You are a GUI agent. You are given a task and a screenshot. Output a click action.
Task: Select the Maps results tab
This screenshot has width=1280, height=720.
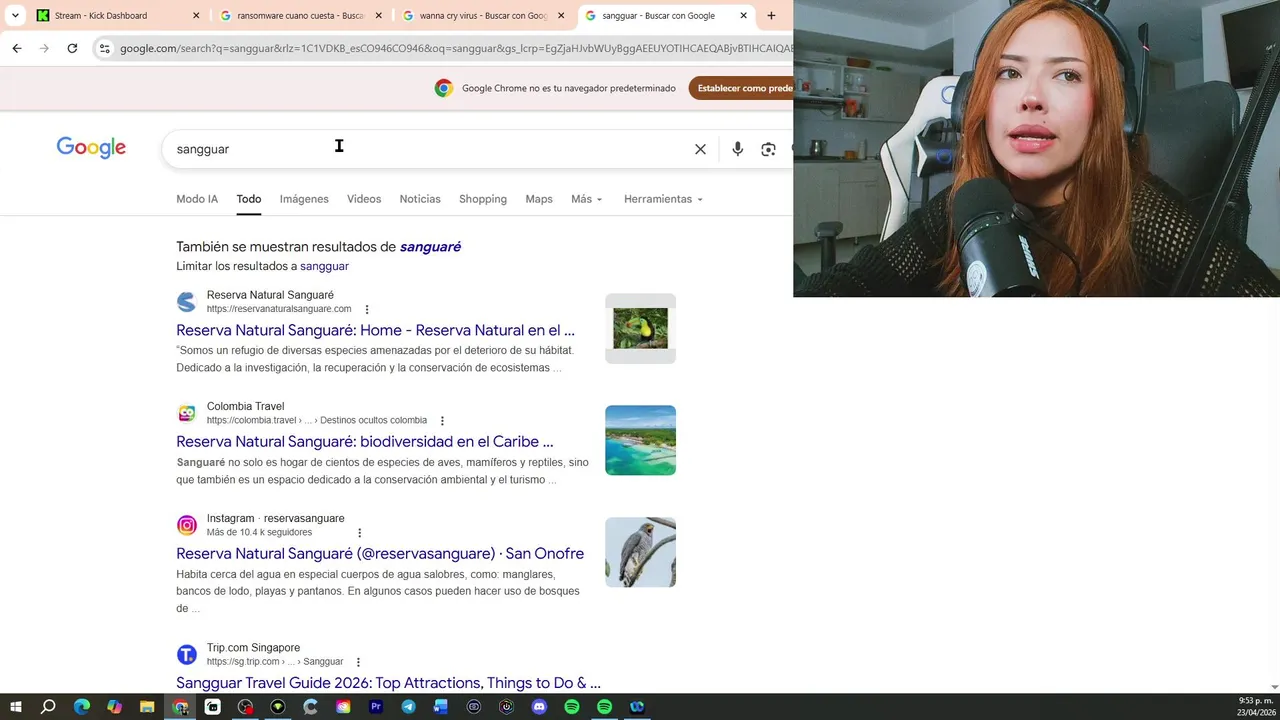tap(539, 199)
